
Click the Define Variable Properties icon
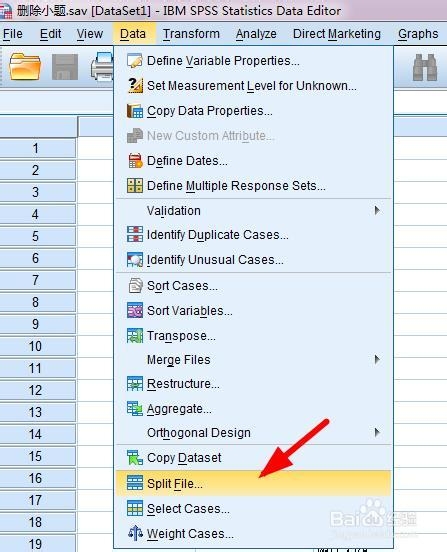coord(135,61)
